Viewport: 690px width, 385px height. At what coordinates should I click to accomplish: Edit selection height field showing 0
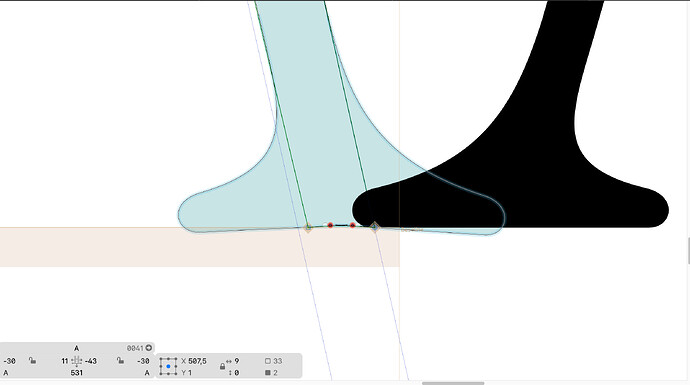237,373
